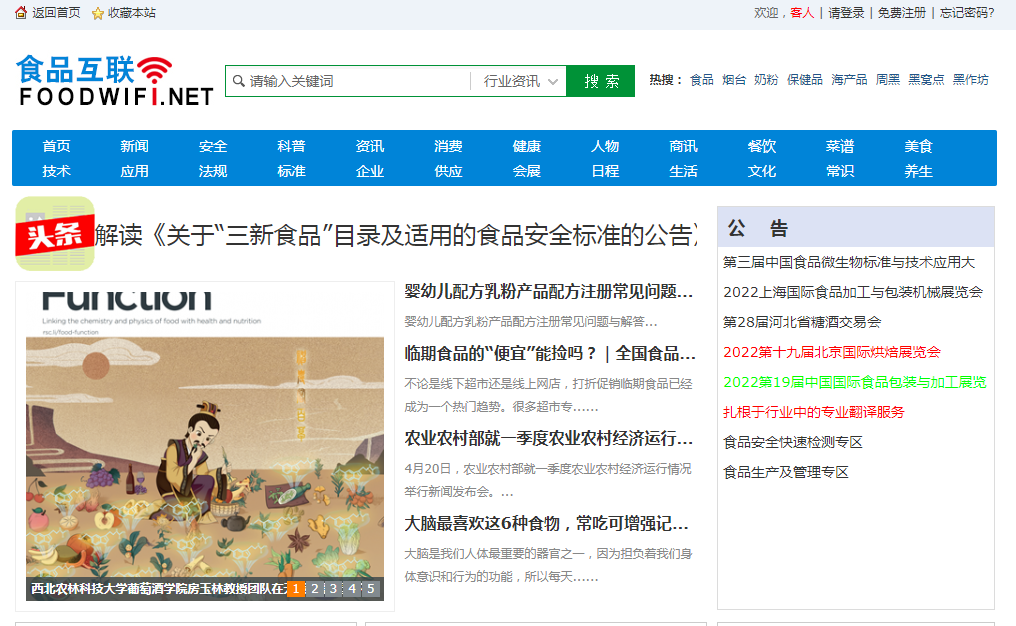Open the 请登录 login link
Viewport: 1016px width, 626px height.
tap(846, 13)
